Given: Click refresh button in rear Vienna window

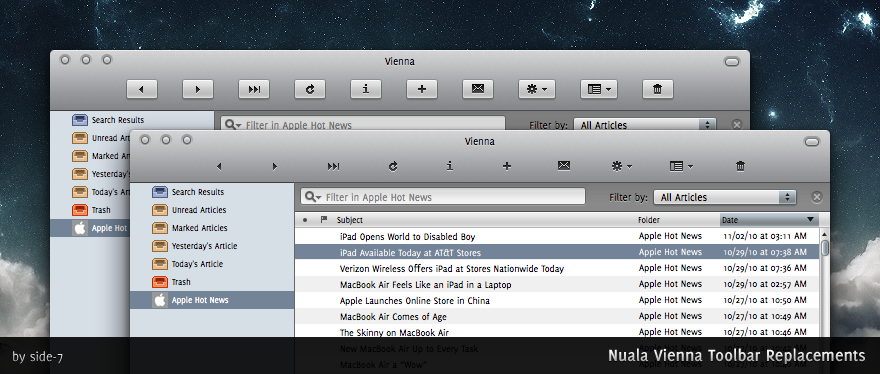Looking at the screenshot, I should [310, 89].
